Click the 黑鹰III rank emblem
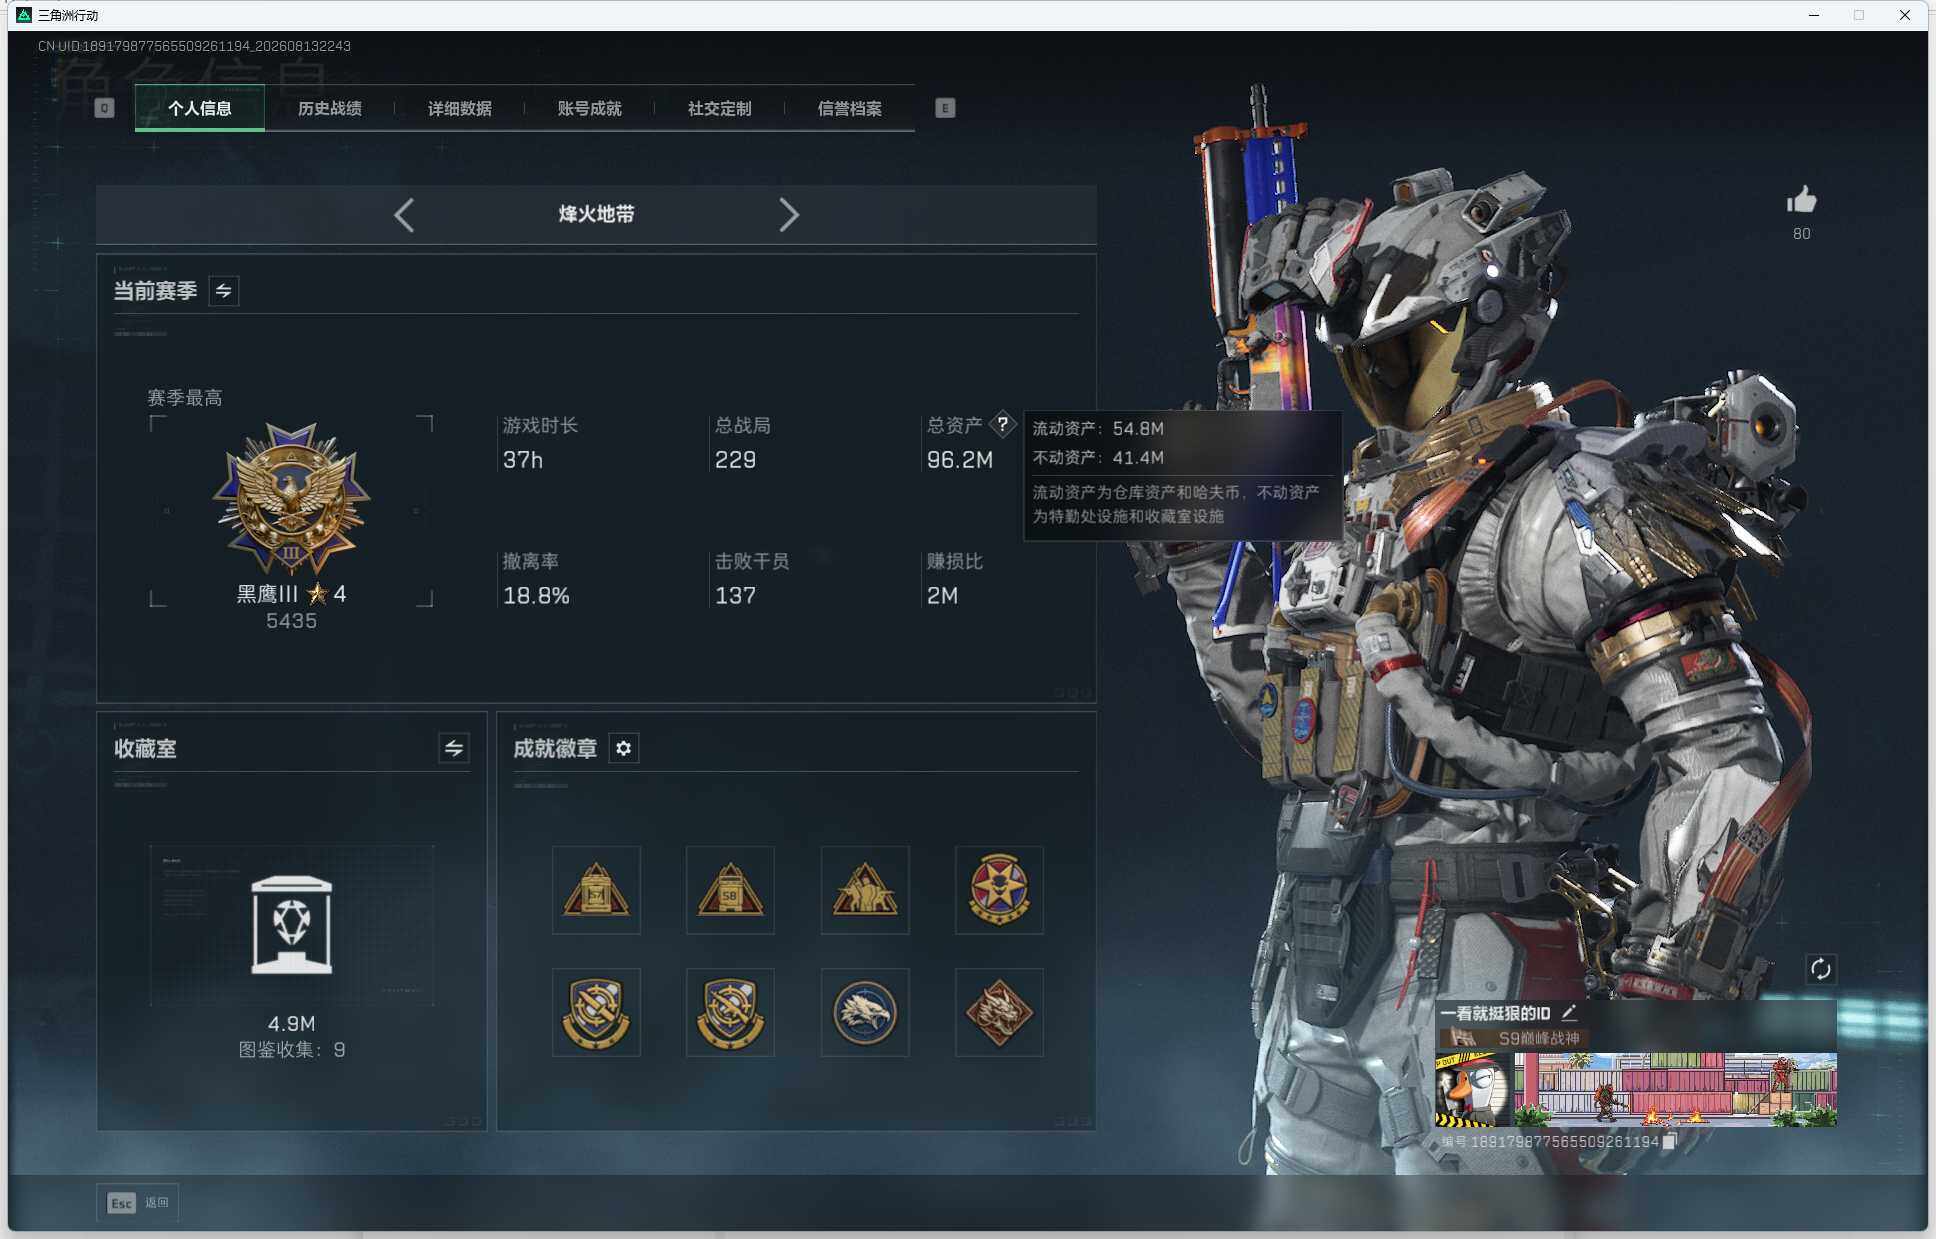 click(x=291, y=497)
